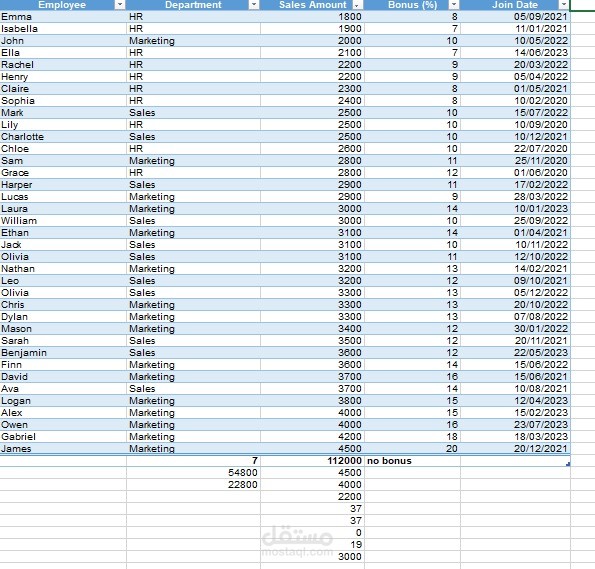The height and width of the screenshot is (569, 595).
Task: Select the cell containing Emma
Action: (x=63, y=17)
